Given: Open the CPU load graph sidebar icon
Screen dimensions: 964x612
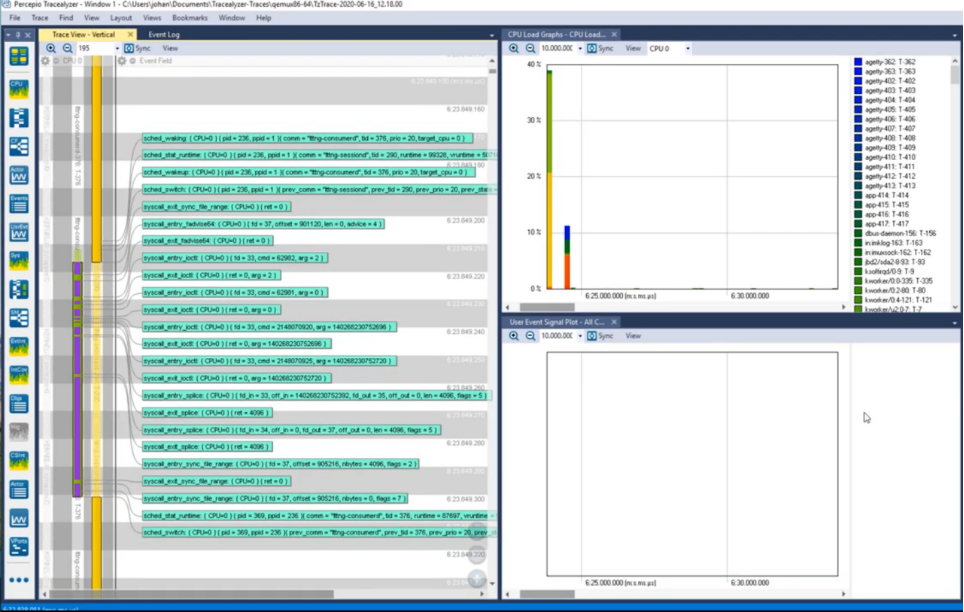Looking at the screenshot, I should 18,89.
